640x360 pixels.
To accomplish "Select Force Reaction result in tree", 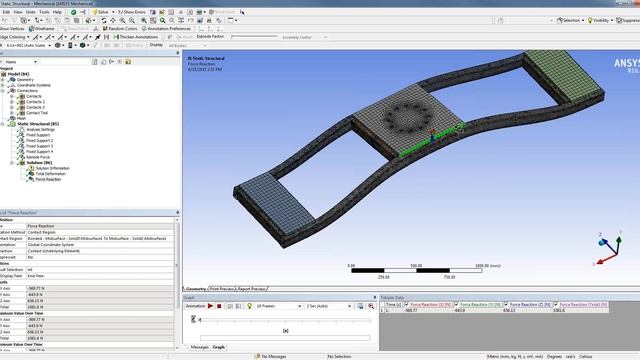I will point(48,179).
